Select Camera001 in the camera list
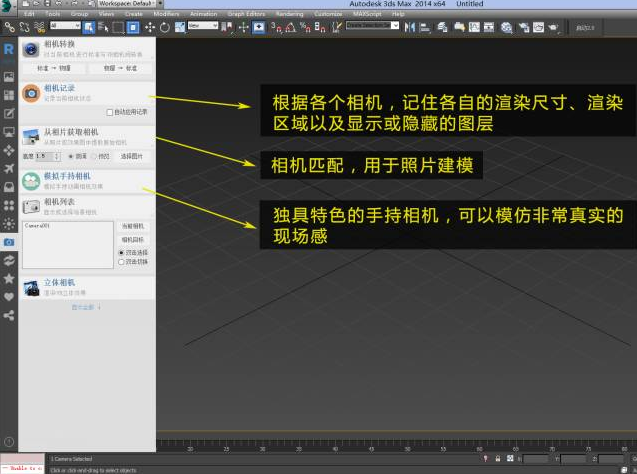The width and height of the screenshot is (637, 474). click(x=38, y=226)
